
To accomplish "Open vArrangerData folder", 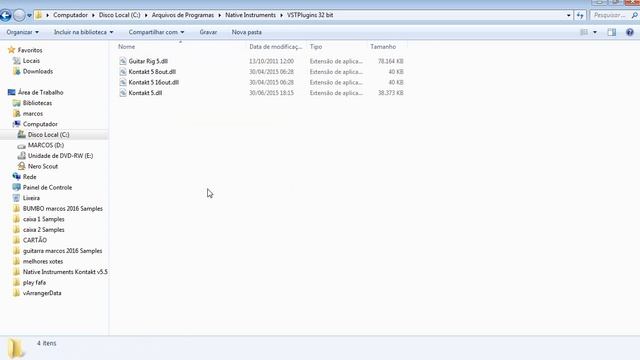I will pos(42,293).
